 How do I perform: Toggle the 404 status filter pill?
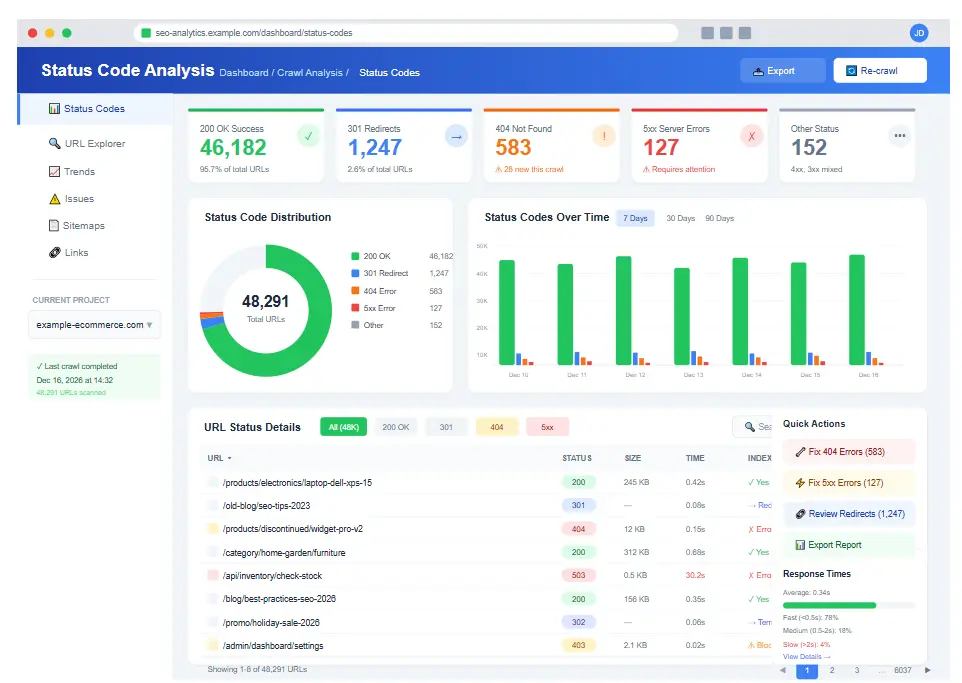495,427
